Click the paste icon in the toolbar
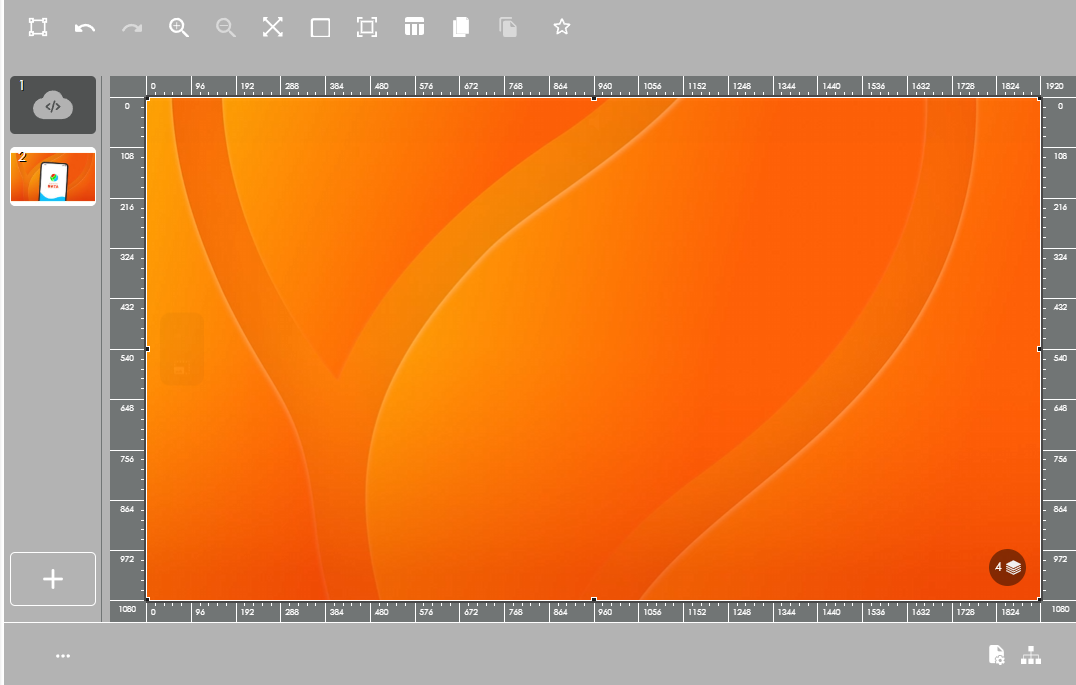Viewport: 1076px width, 685px height. point(508,27)
